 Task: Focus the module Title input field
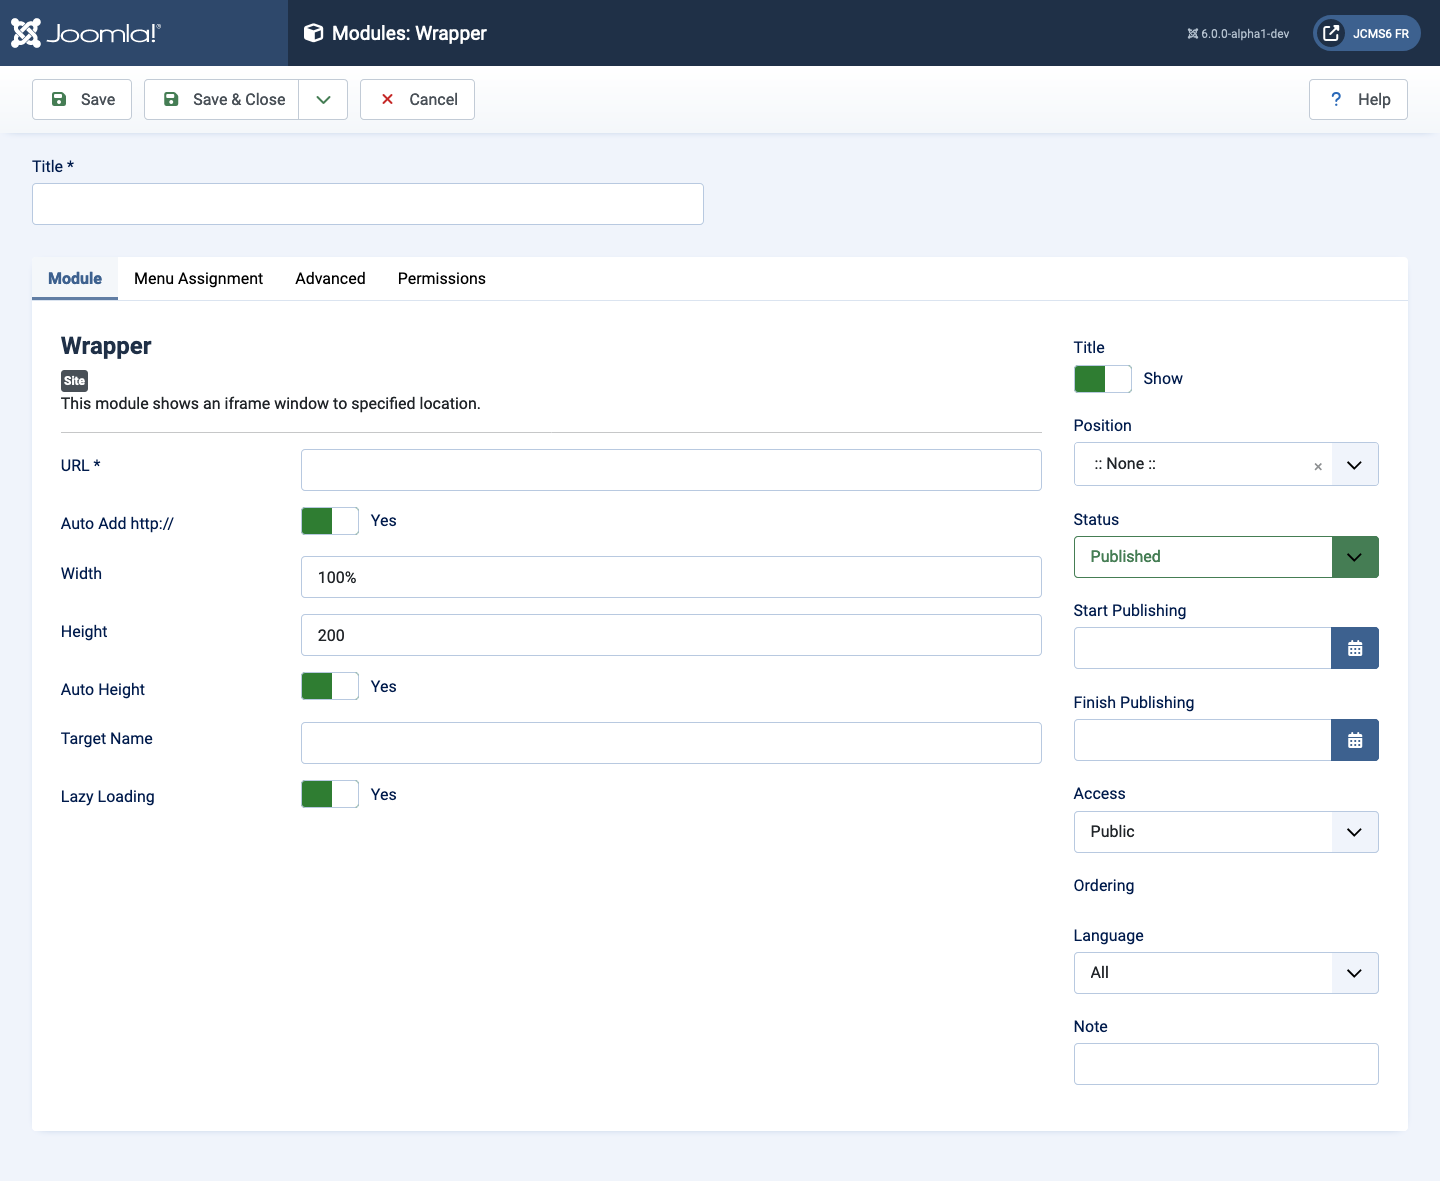tap(368, 204)
